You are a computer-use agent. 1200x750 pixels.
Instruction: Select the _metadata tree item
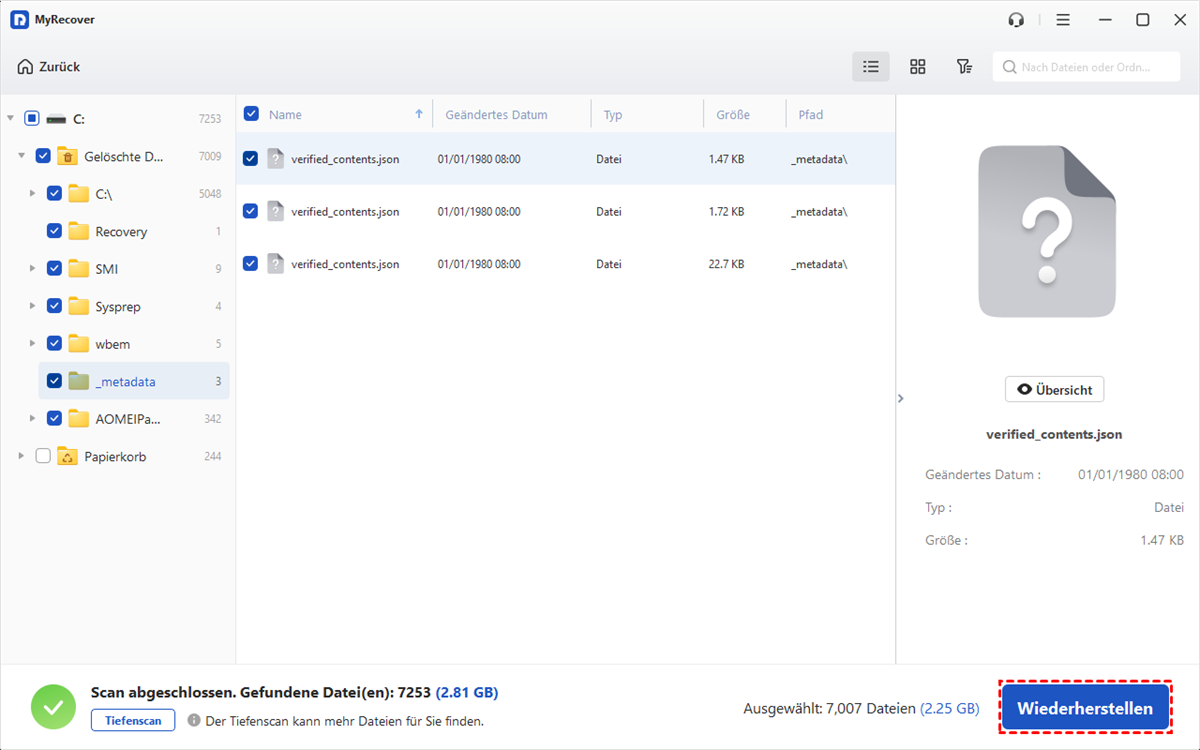click(134, 381)
